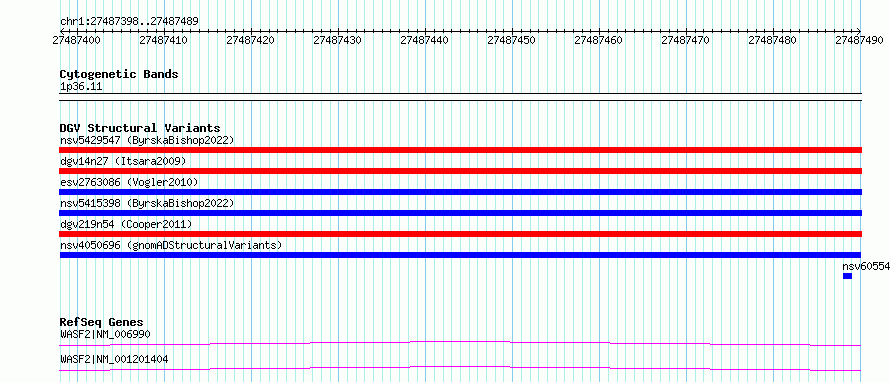Image resolution: width=890 pixels, height=382 pixels.
Task: Click ruler position 27487470
Action: click(686, 40)
